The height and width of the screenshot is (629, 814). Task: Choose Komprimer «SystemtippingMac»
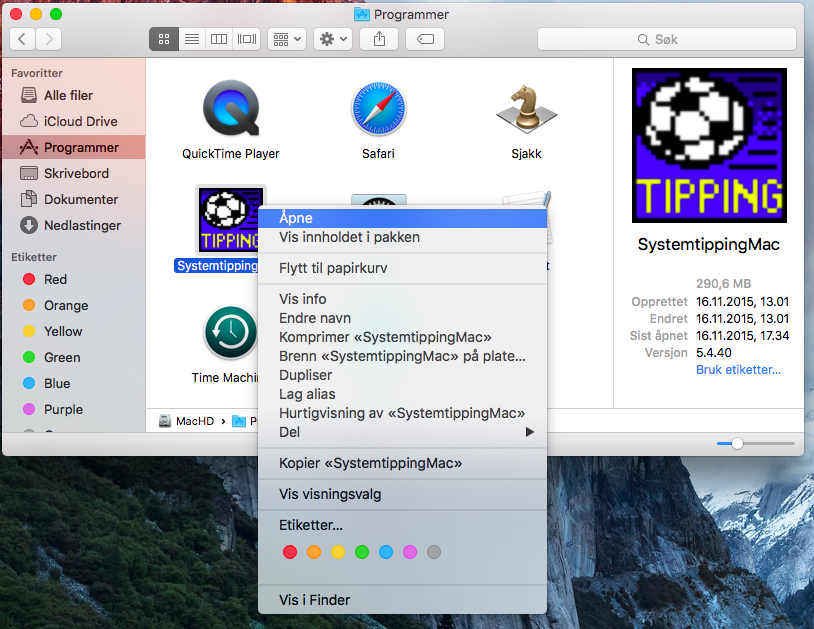click(x=402, y=337)
